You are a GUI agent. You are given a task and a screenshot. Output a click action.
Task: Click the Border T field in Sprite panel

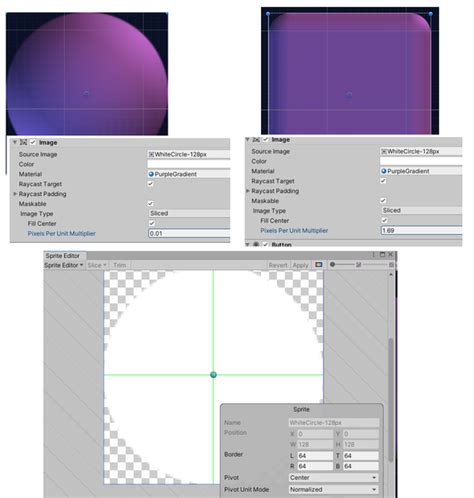tap(361, 456)
